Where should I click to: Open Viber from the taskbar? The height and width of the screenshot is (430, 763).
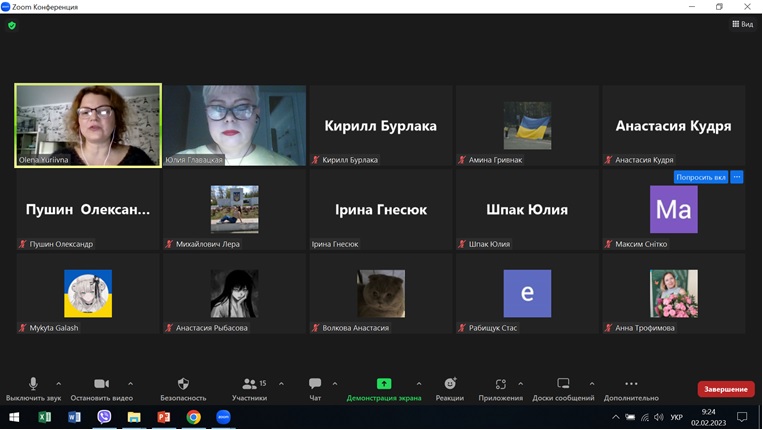click(104, 417)
